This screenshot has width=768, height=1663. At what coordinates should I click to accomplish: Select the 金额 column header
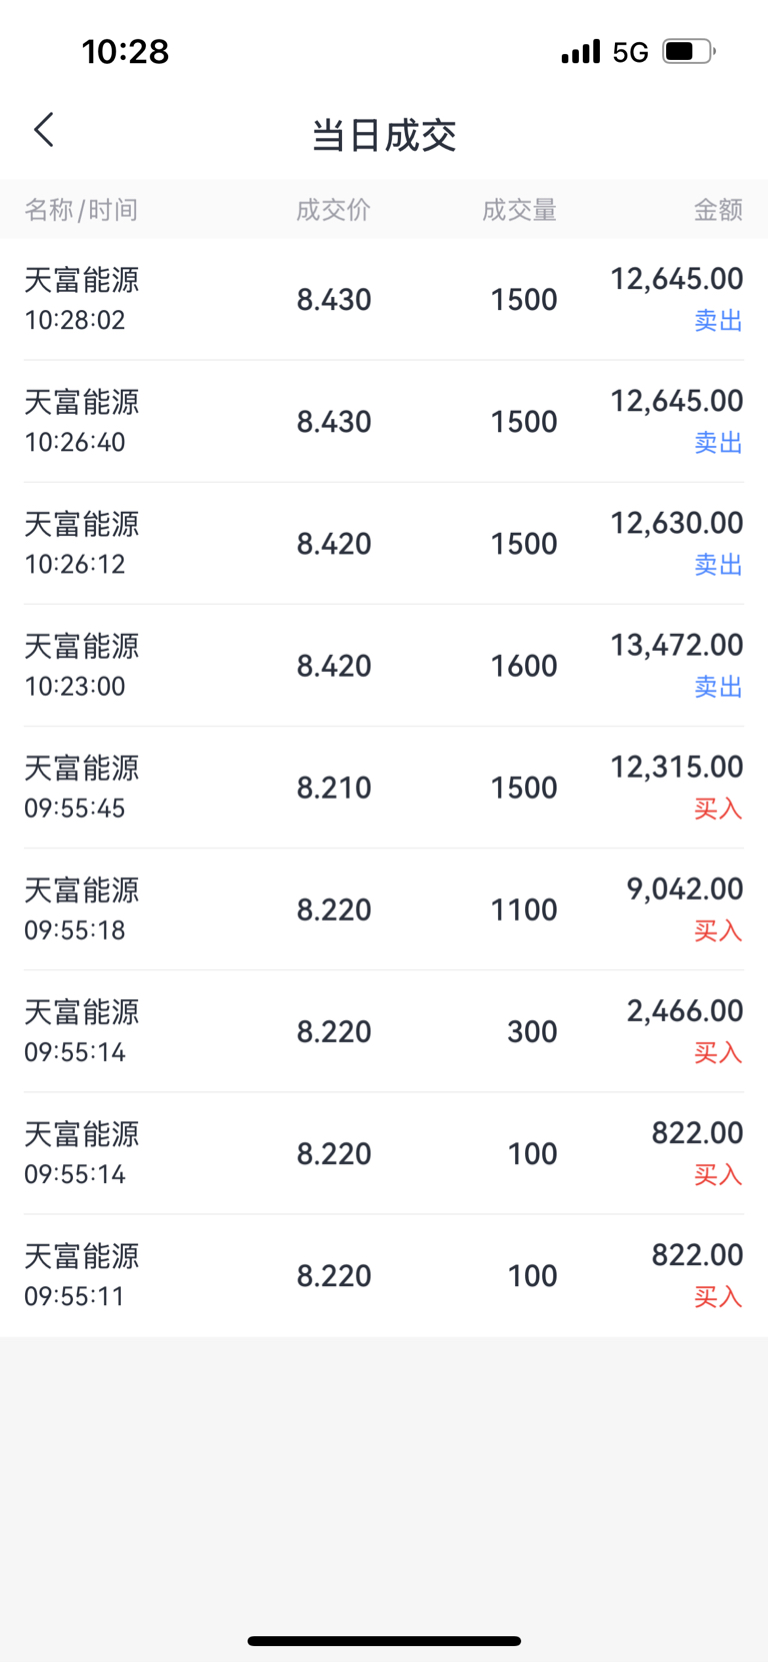(x=718, y=210)
